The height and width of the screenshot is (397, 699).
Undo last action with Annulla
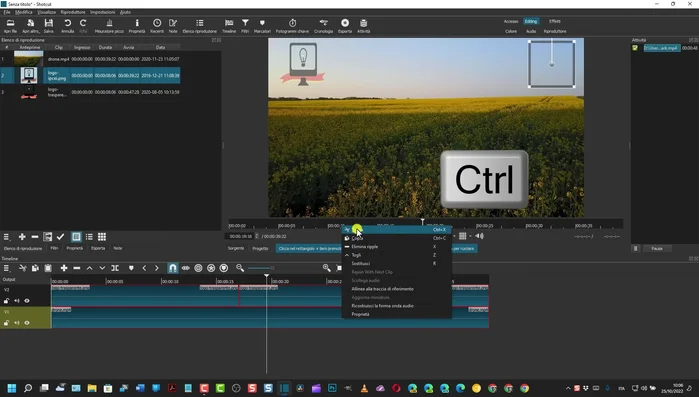point(67,26)
